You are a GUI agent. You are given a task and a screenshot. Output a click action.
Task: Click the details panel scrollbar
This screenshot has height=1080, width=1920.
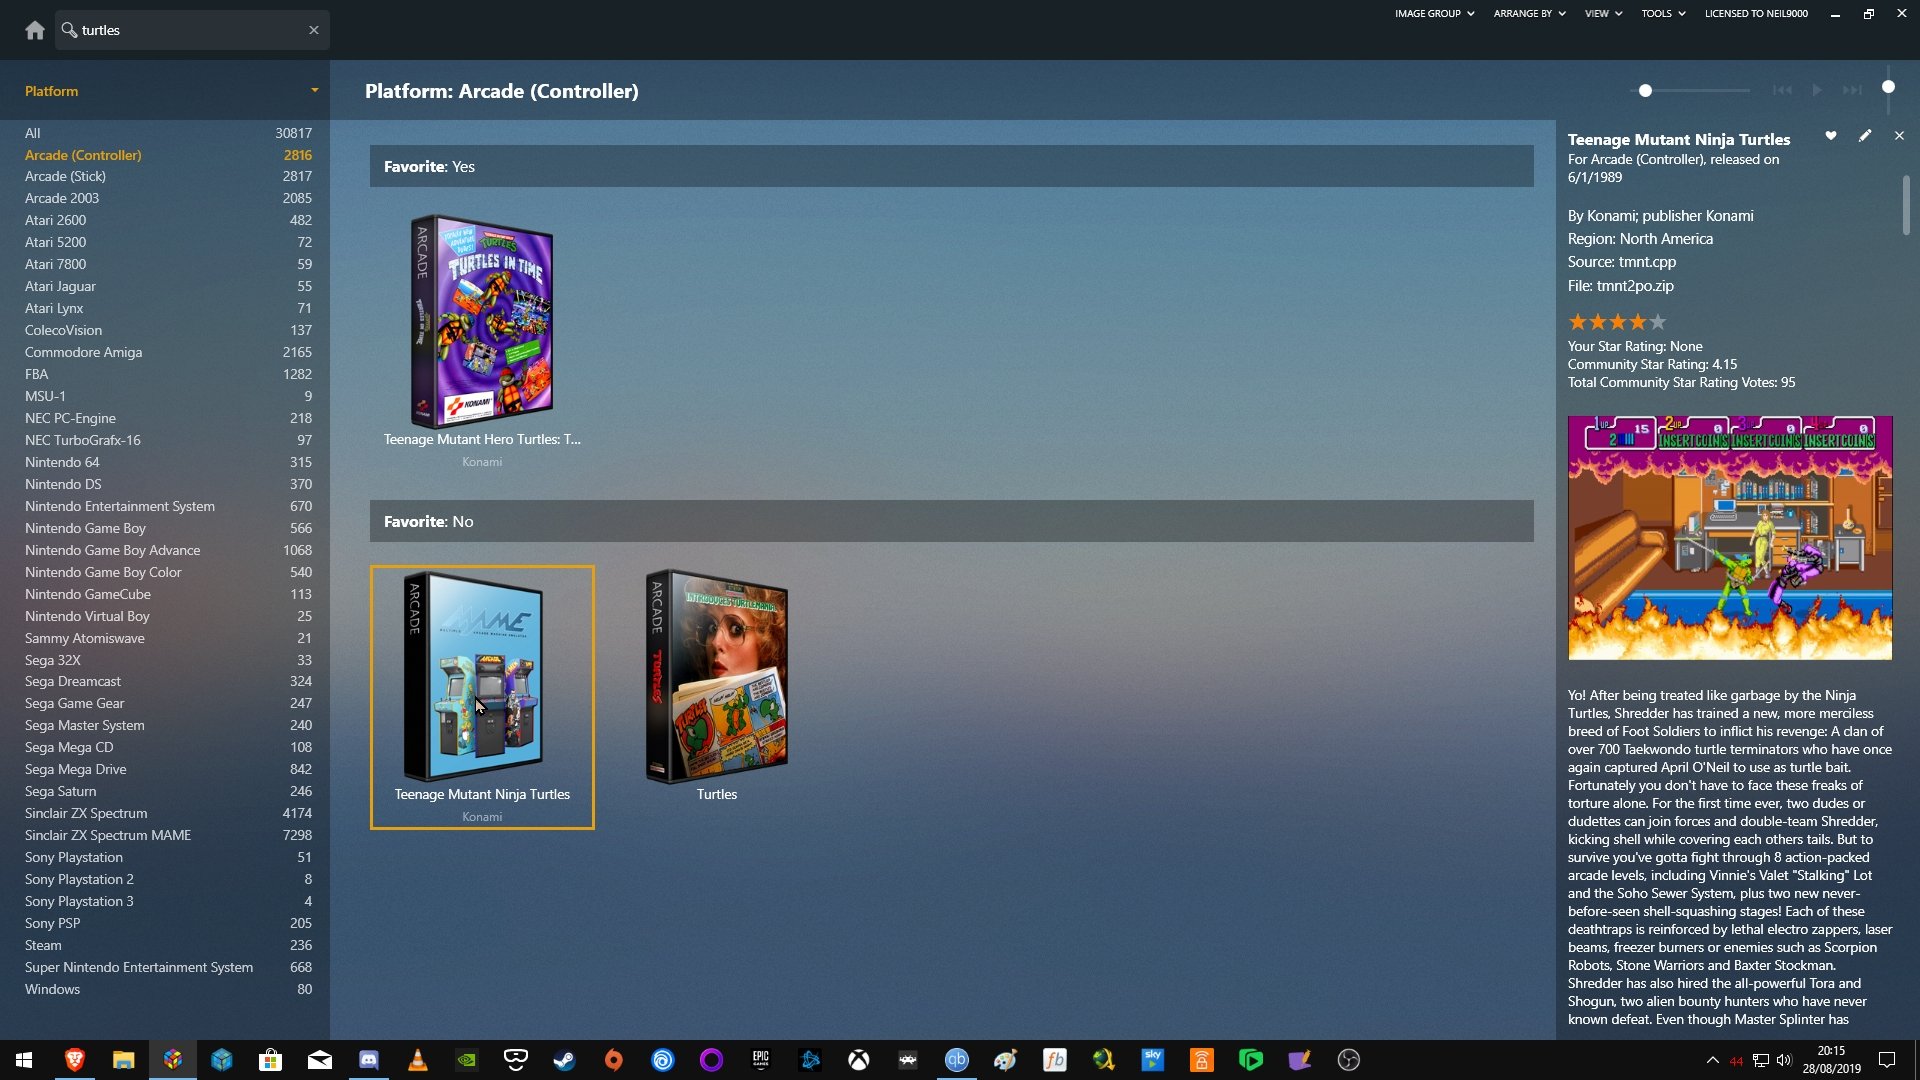[x=1906, y=205]
